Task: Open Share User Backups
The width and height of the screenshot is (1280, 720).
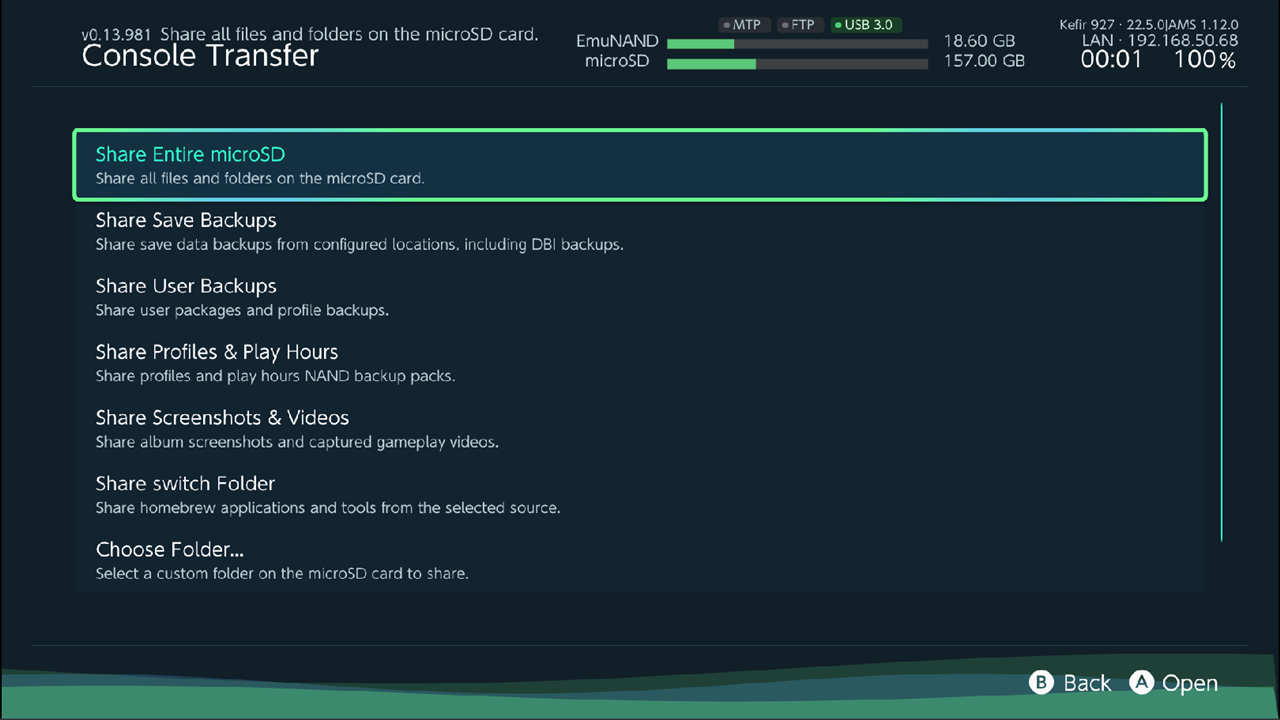Action: [x=640, y=297]
